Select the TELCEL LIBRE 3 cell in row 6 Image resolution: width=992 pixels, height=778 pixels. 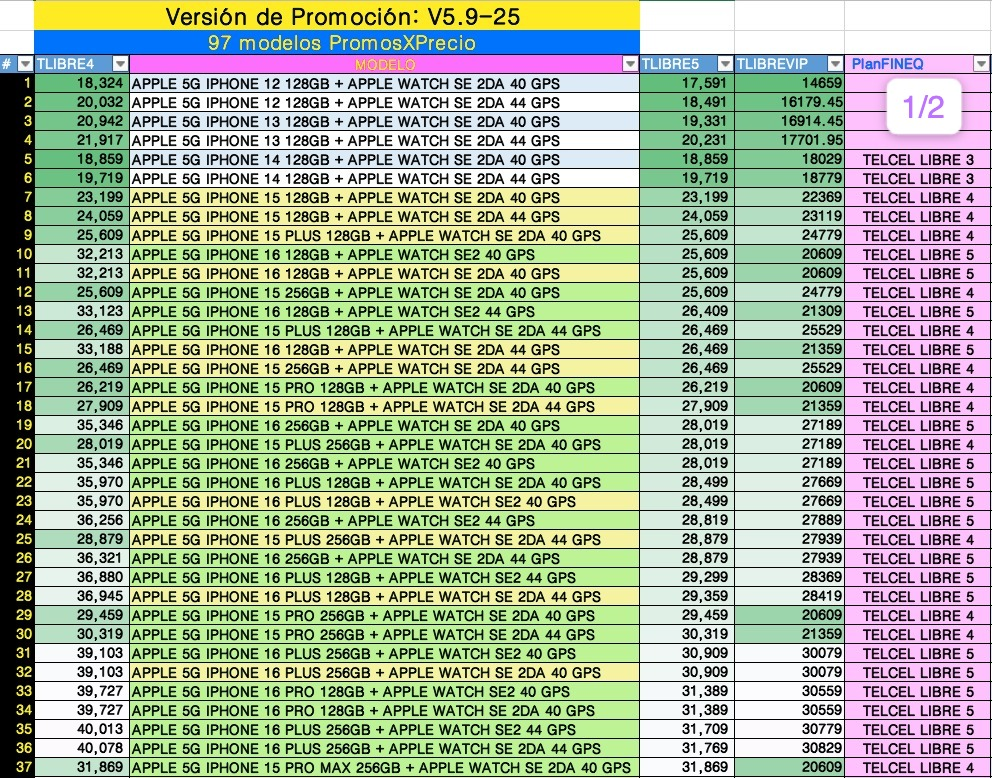[918, 178]
